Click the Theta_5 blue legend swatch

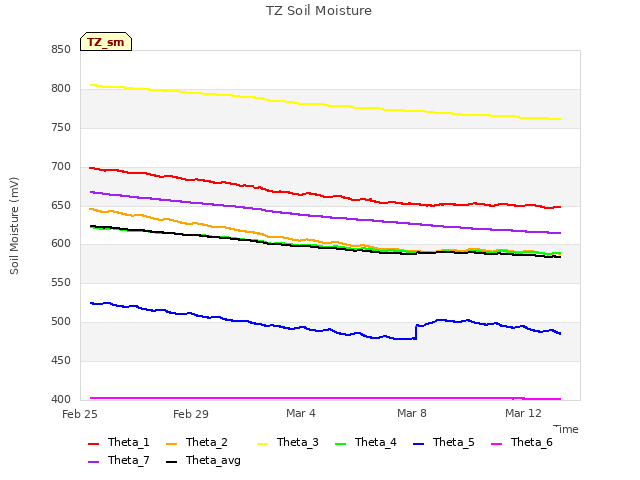[x=418, y=443]
